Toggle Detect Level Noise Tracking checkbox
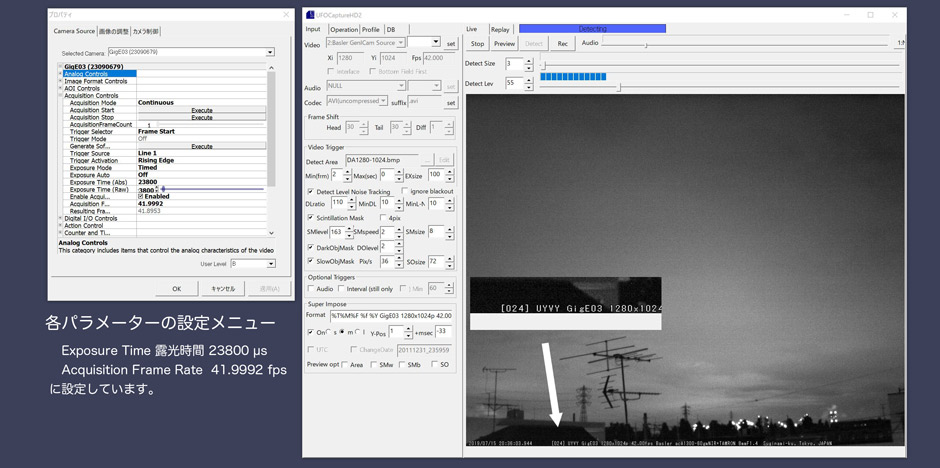The image size is (940, 468). point(310,191)
